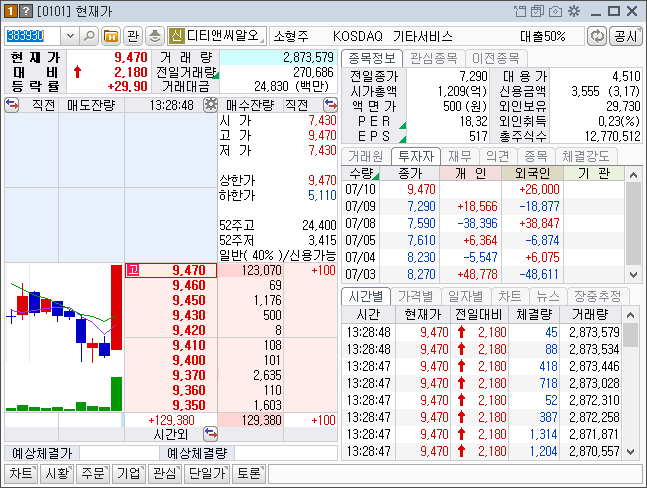The width and height of the screenshot is (647, 488).
Task: Open the 종목 tab beside 의견
Action: point(536,156)
